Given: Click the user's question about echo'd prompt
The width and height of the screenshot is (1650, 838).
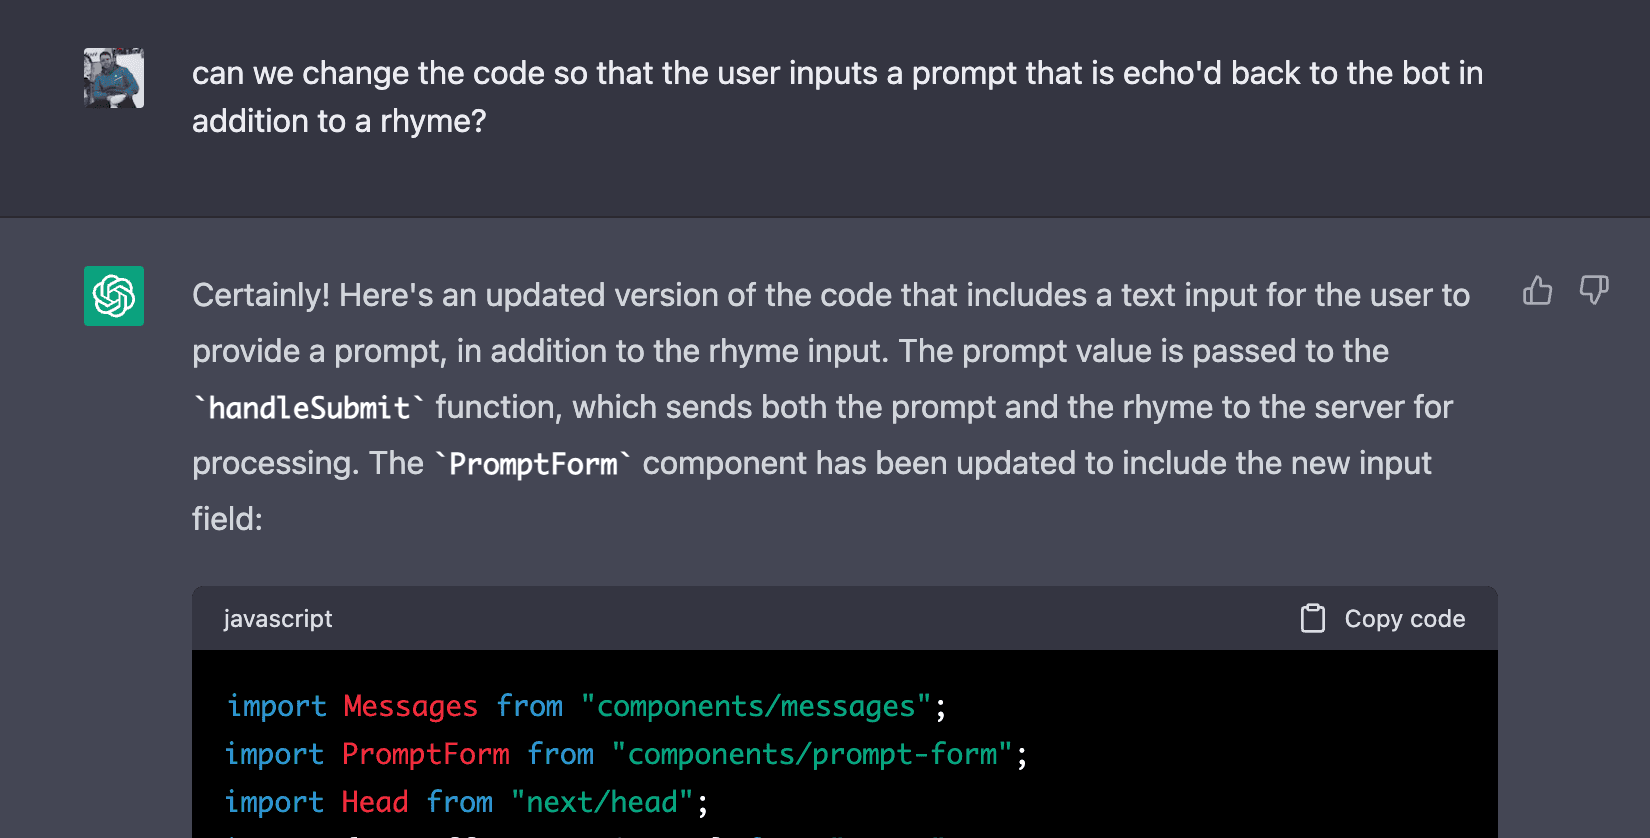Looking at the screenshot, I should (x=838, y=97).
